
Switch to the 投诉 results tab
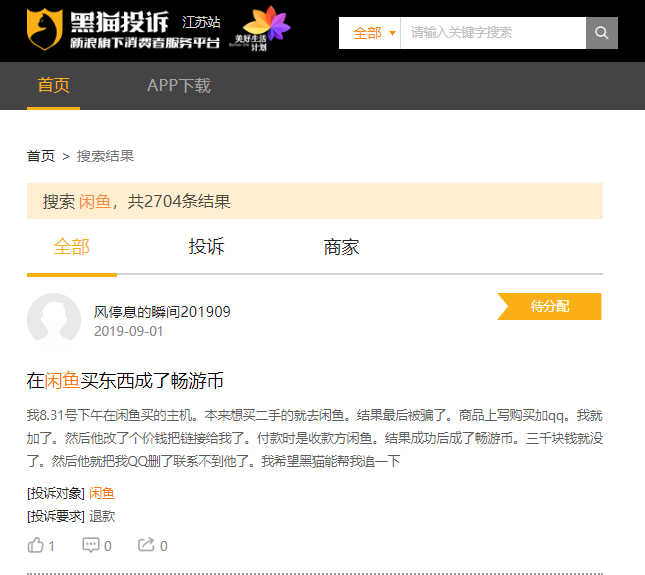(x=206, y=247)
